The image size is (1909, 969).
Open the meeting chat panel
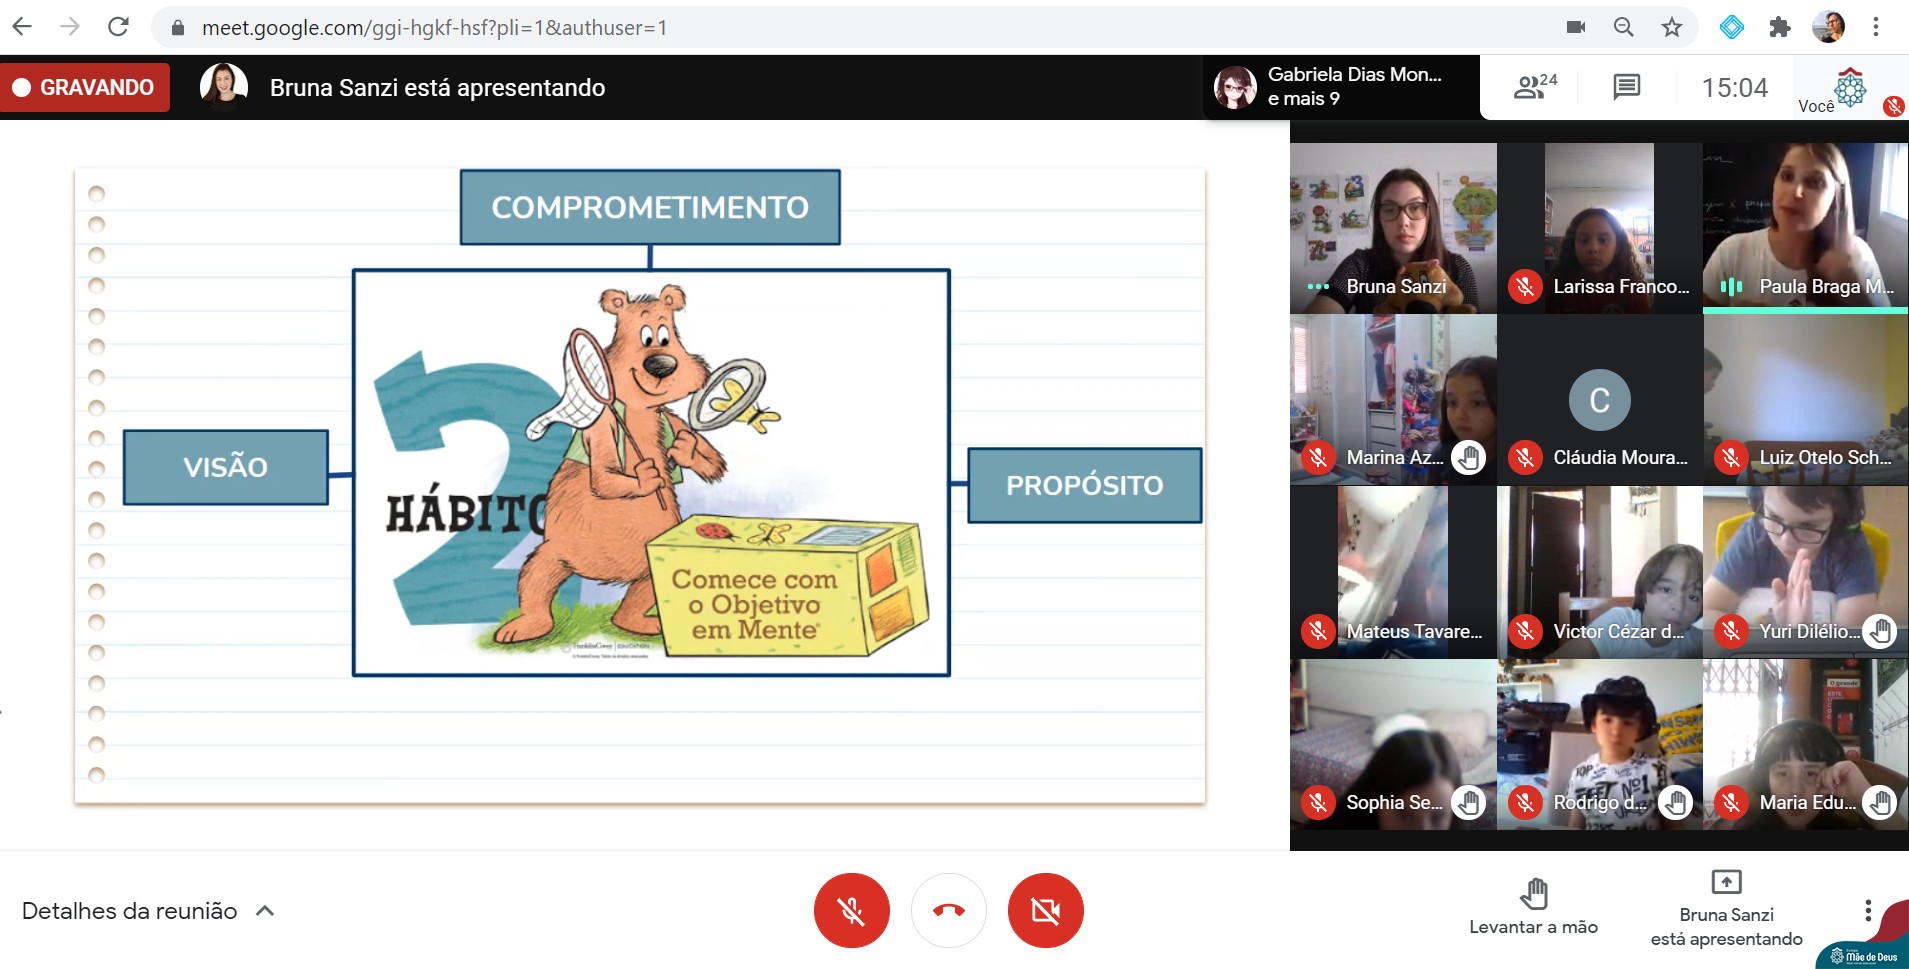pyautogui.click(x=1626, y=88)
